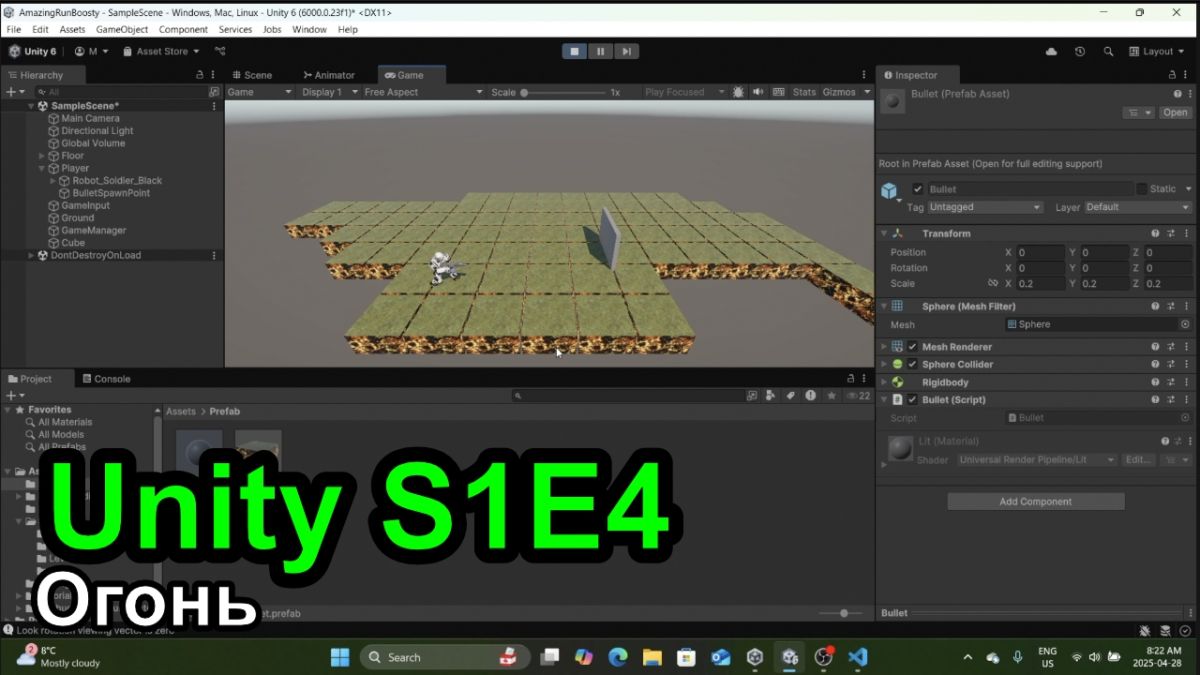Open the Tag dropdown showing Untagged
1200x675 pixels.
tap(985, 207)
